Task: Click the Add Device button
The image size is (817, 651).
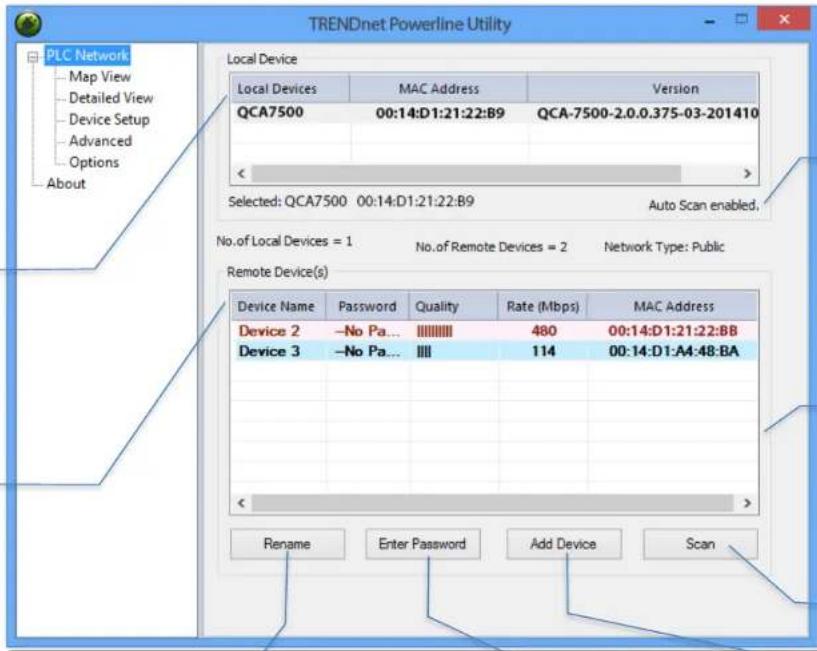Action: (563, 544)
